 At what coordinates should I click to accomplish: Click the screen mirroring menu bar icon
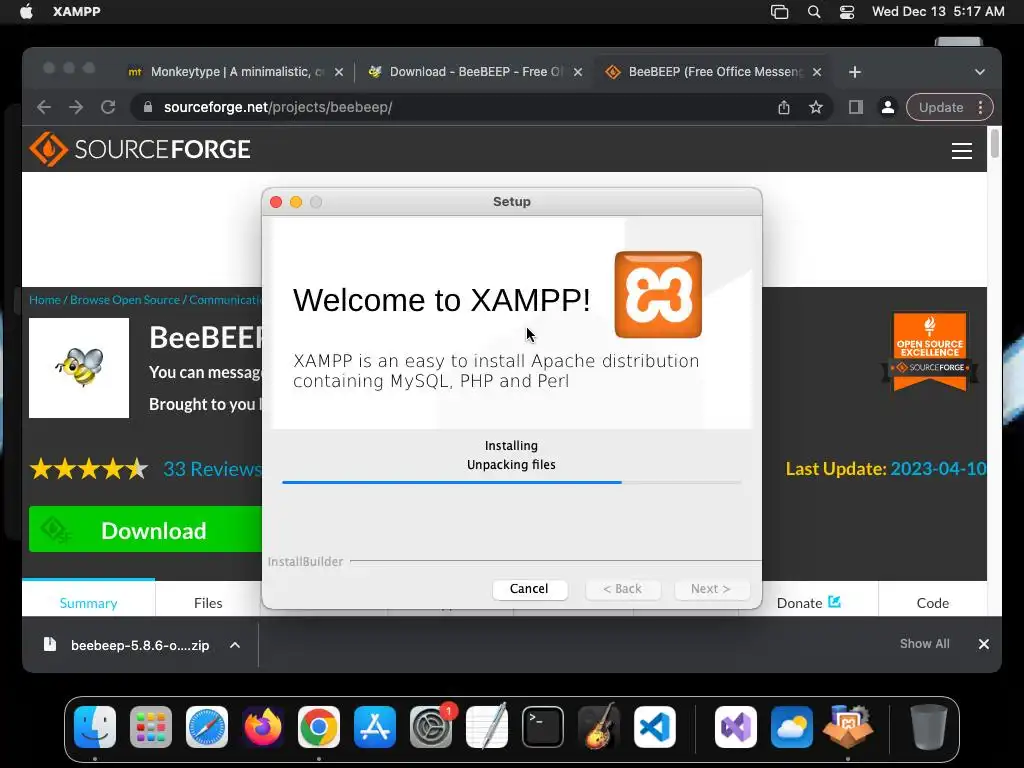[x=780, y=12]
